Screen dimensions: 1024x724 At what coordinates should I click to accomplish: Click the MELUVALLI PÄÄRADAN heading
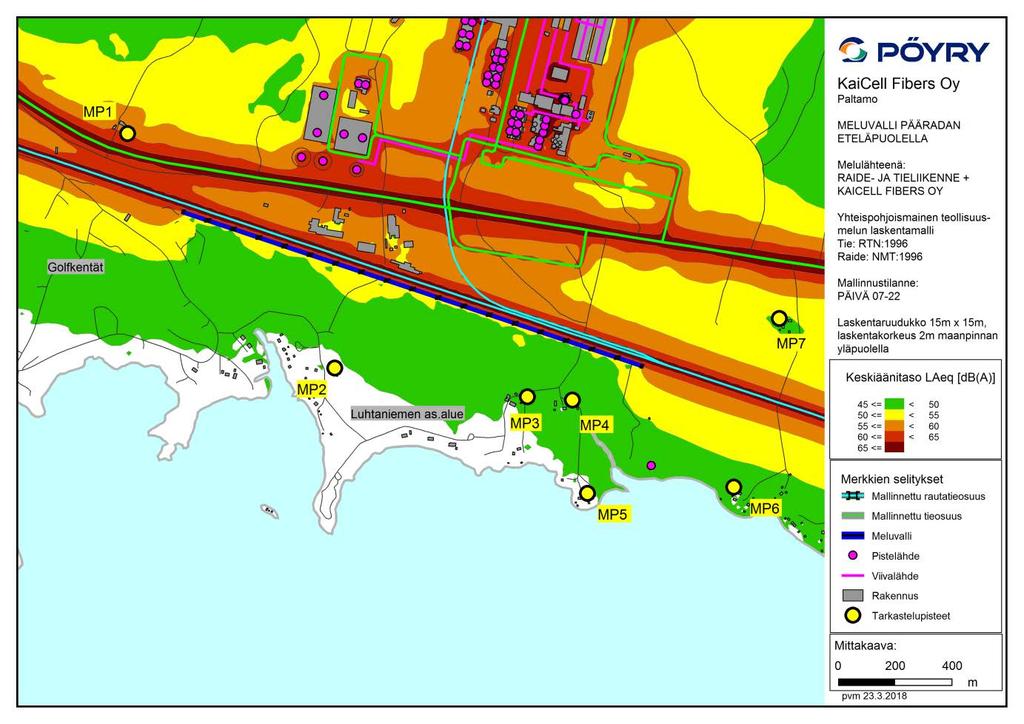(899, 125)
